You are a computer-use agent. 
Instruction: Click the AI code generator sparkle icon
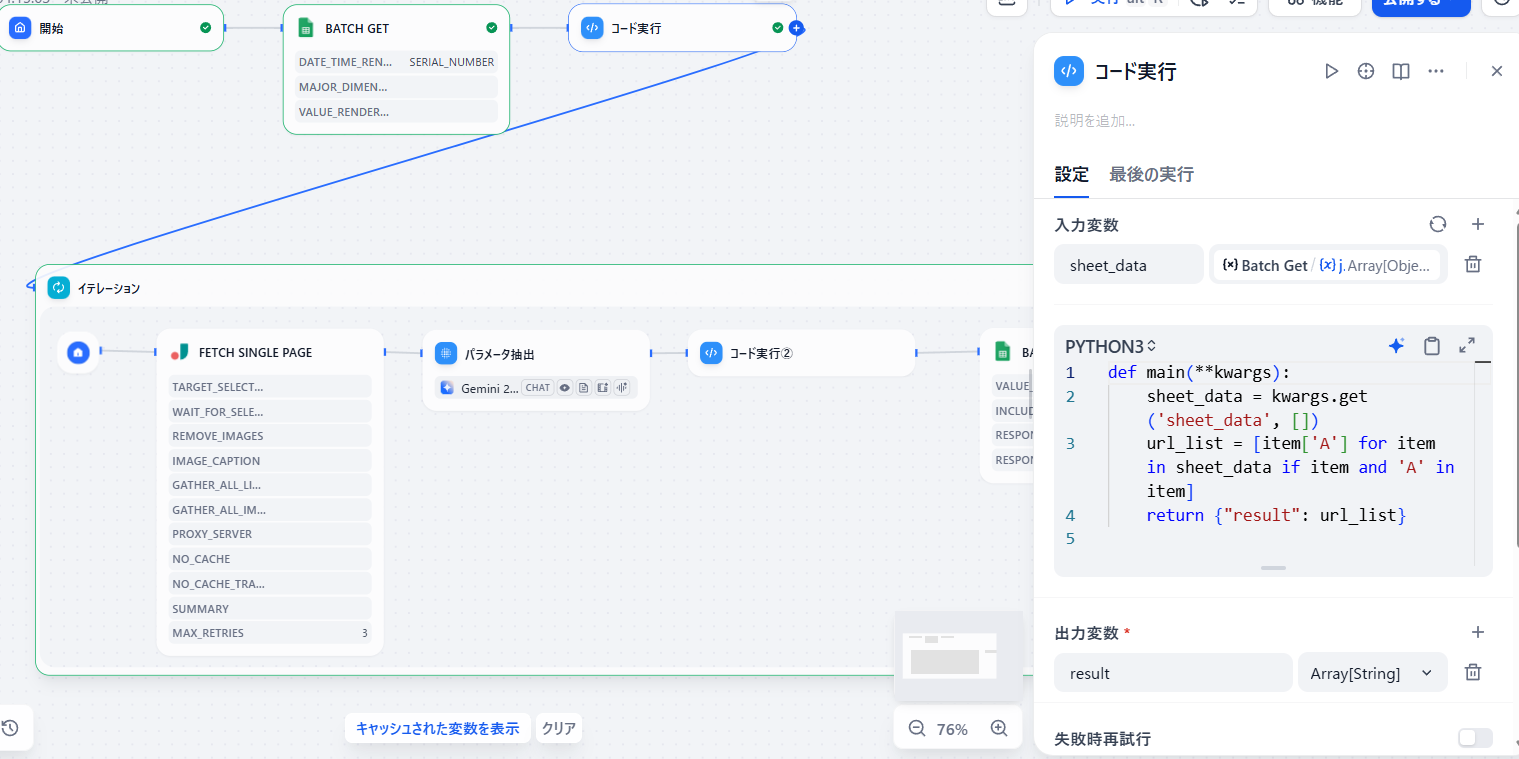(x=1397, y=346)
